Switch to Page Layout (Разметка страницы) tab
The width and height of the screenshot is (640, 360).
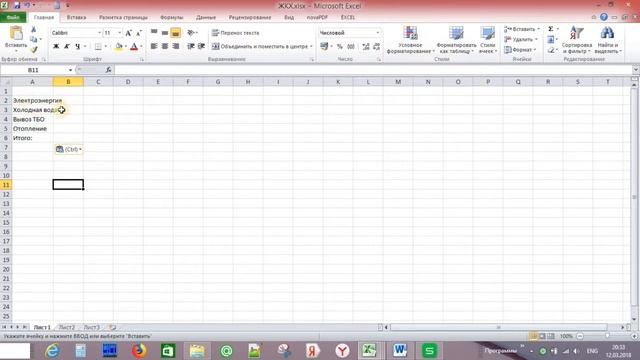pyautogui.click(x=123, y=18)
